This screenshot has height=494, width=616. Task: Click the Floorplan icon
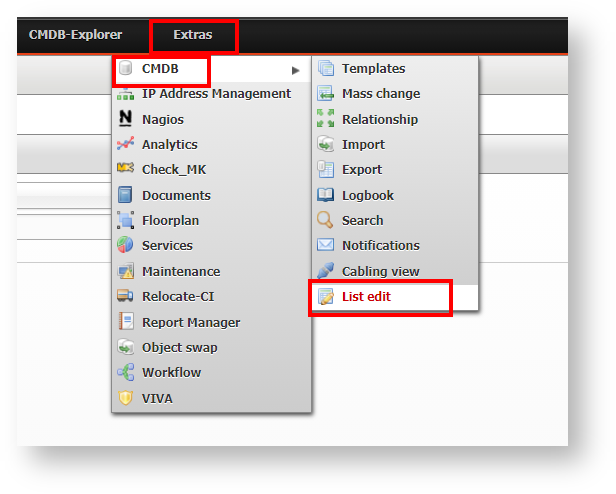(x=125, y=220)
